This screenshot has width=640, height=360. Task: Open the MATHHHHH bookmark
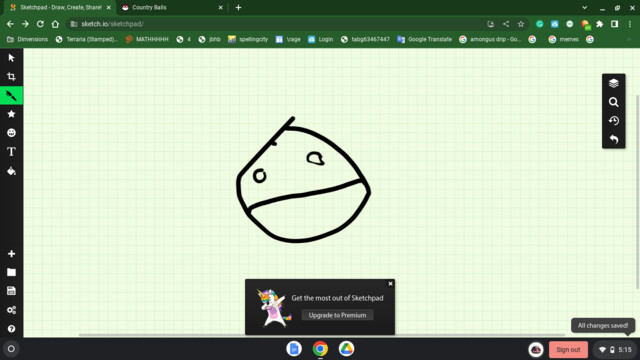[x=147, y=39]
